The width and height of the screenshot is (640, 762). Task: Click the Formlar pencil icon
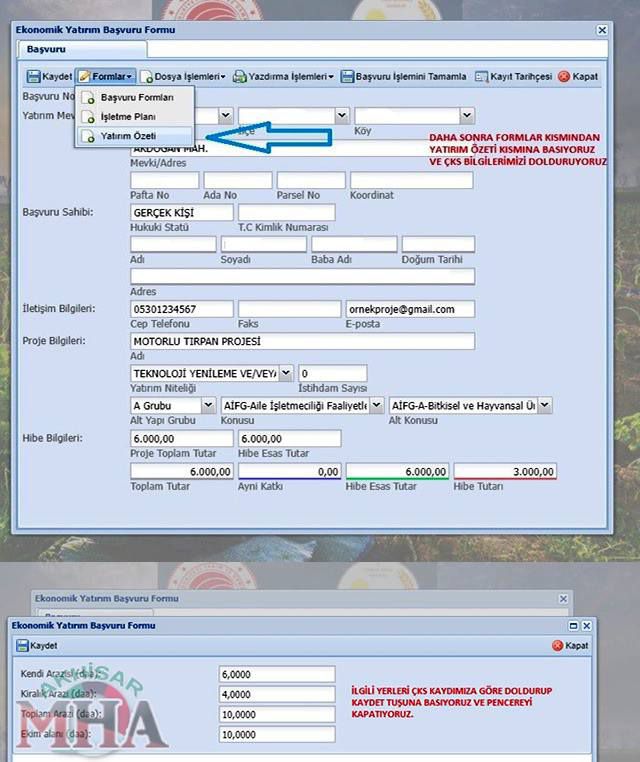(85, 76)
